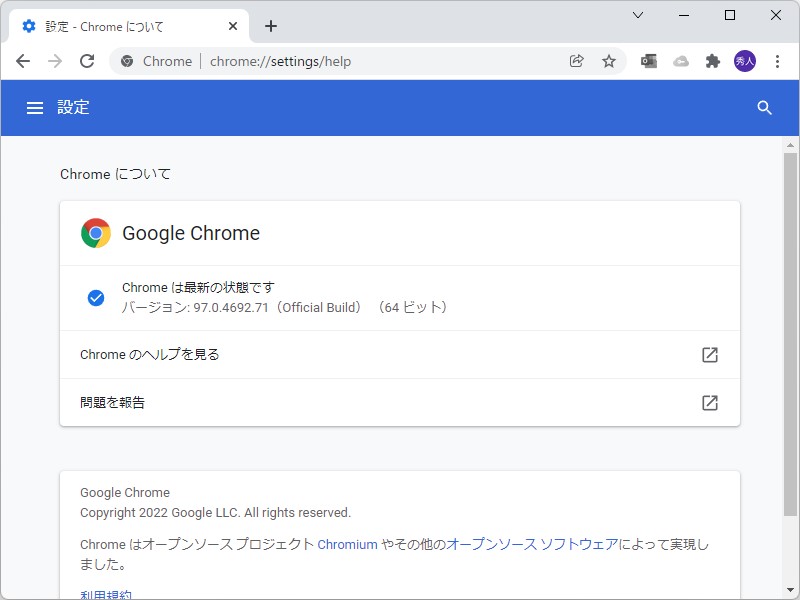The width and height of the screenshot is (800, 600).
Task: Click inside the address bar
Action: coord(350,61)
